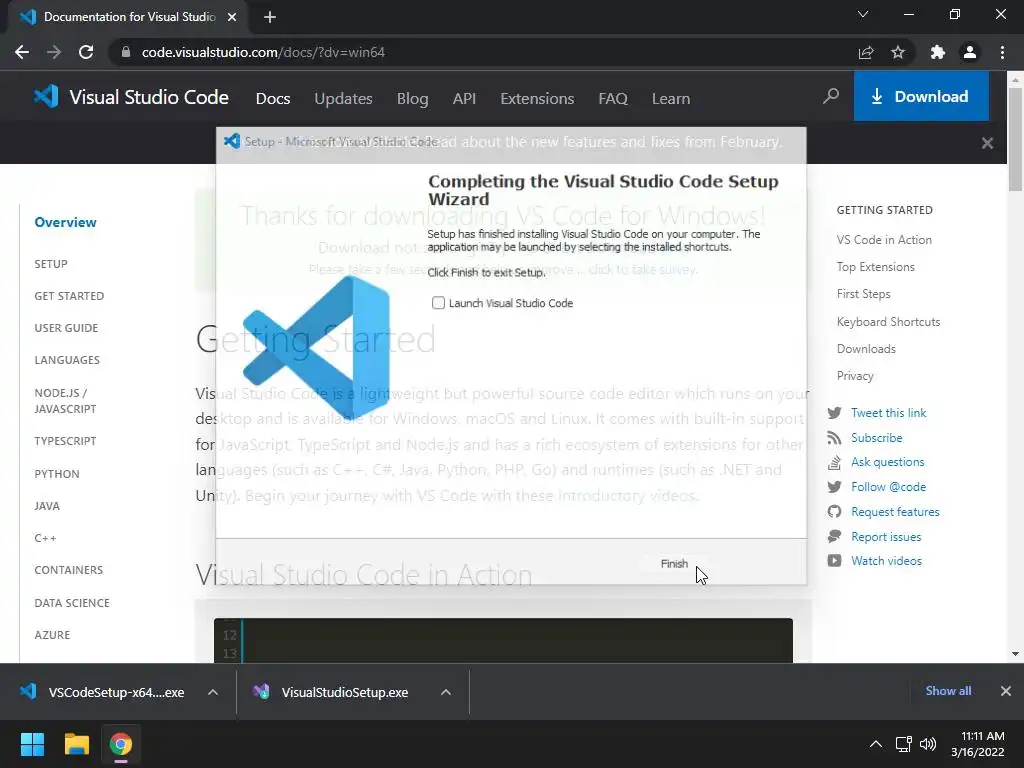This screenshot has width=1024, height=768.
Task: Dismiss the February update banner
Action: point(987,143)
